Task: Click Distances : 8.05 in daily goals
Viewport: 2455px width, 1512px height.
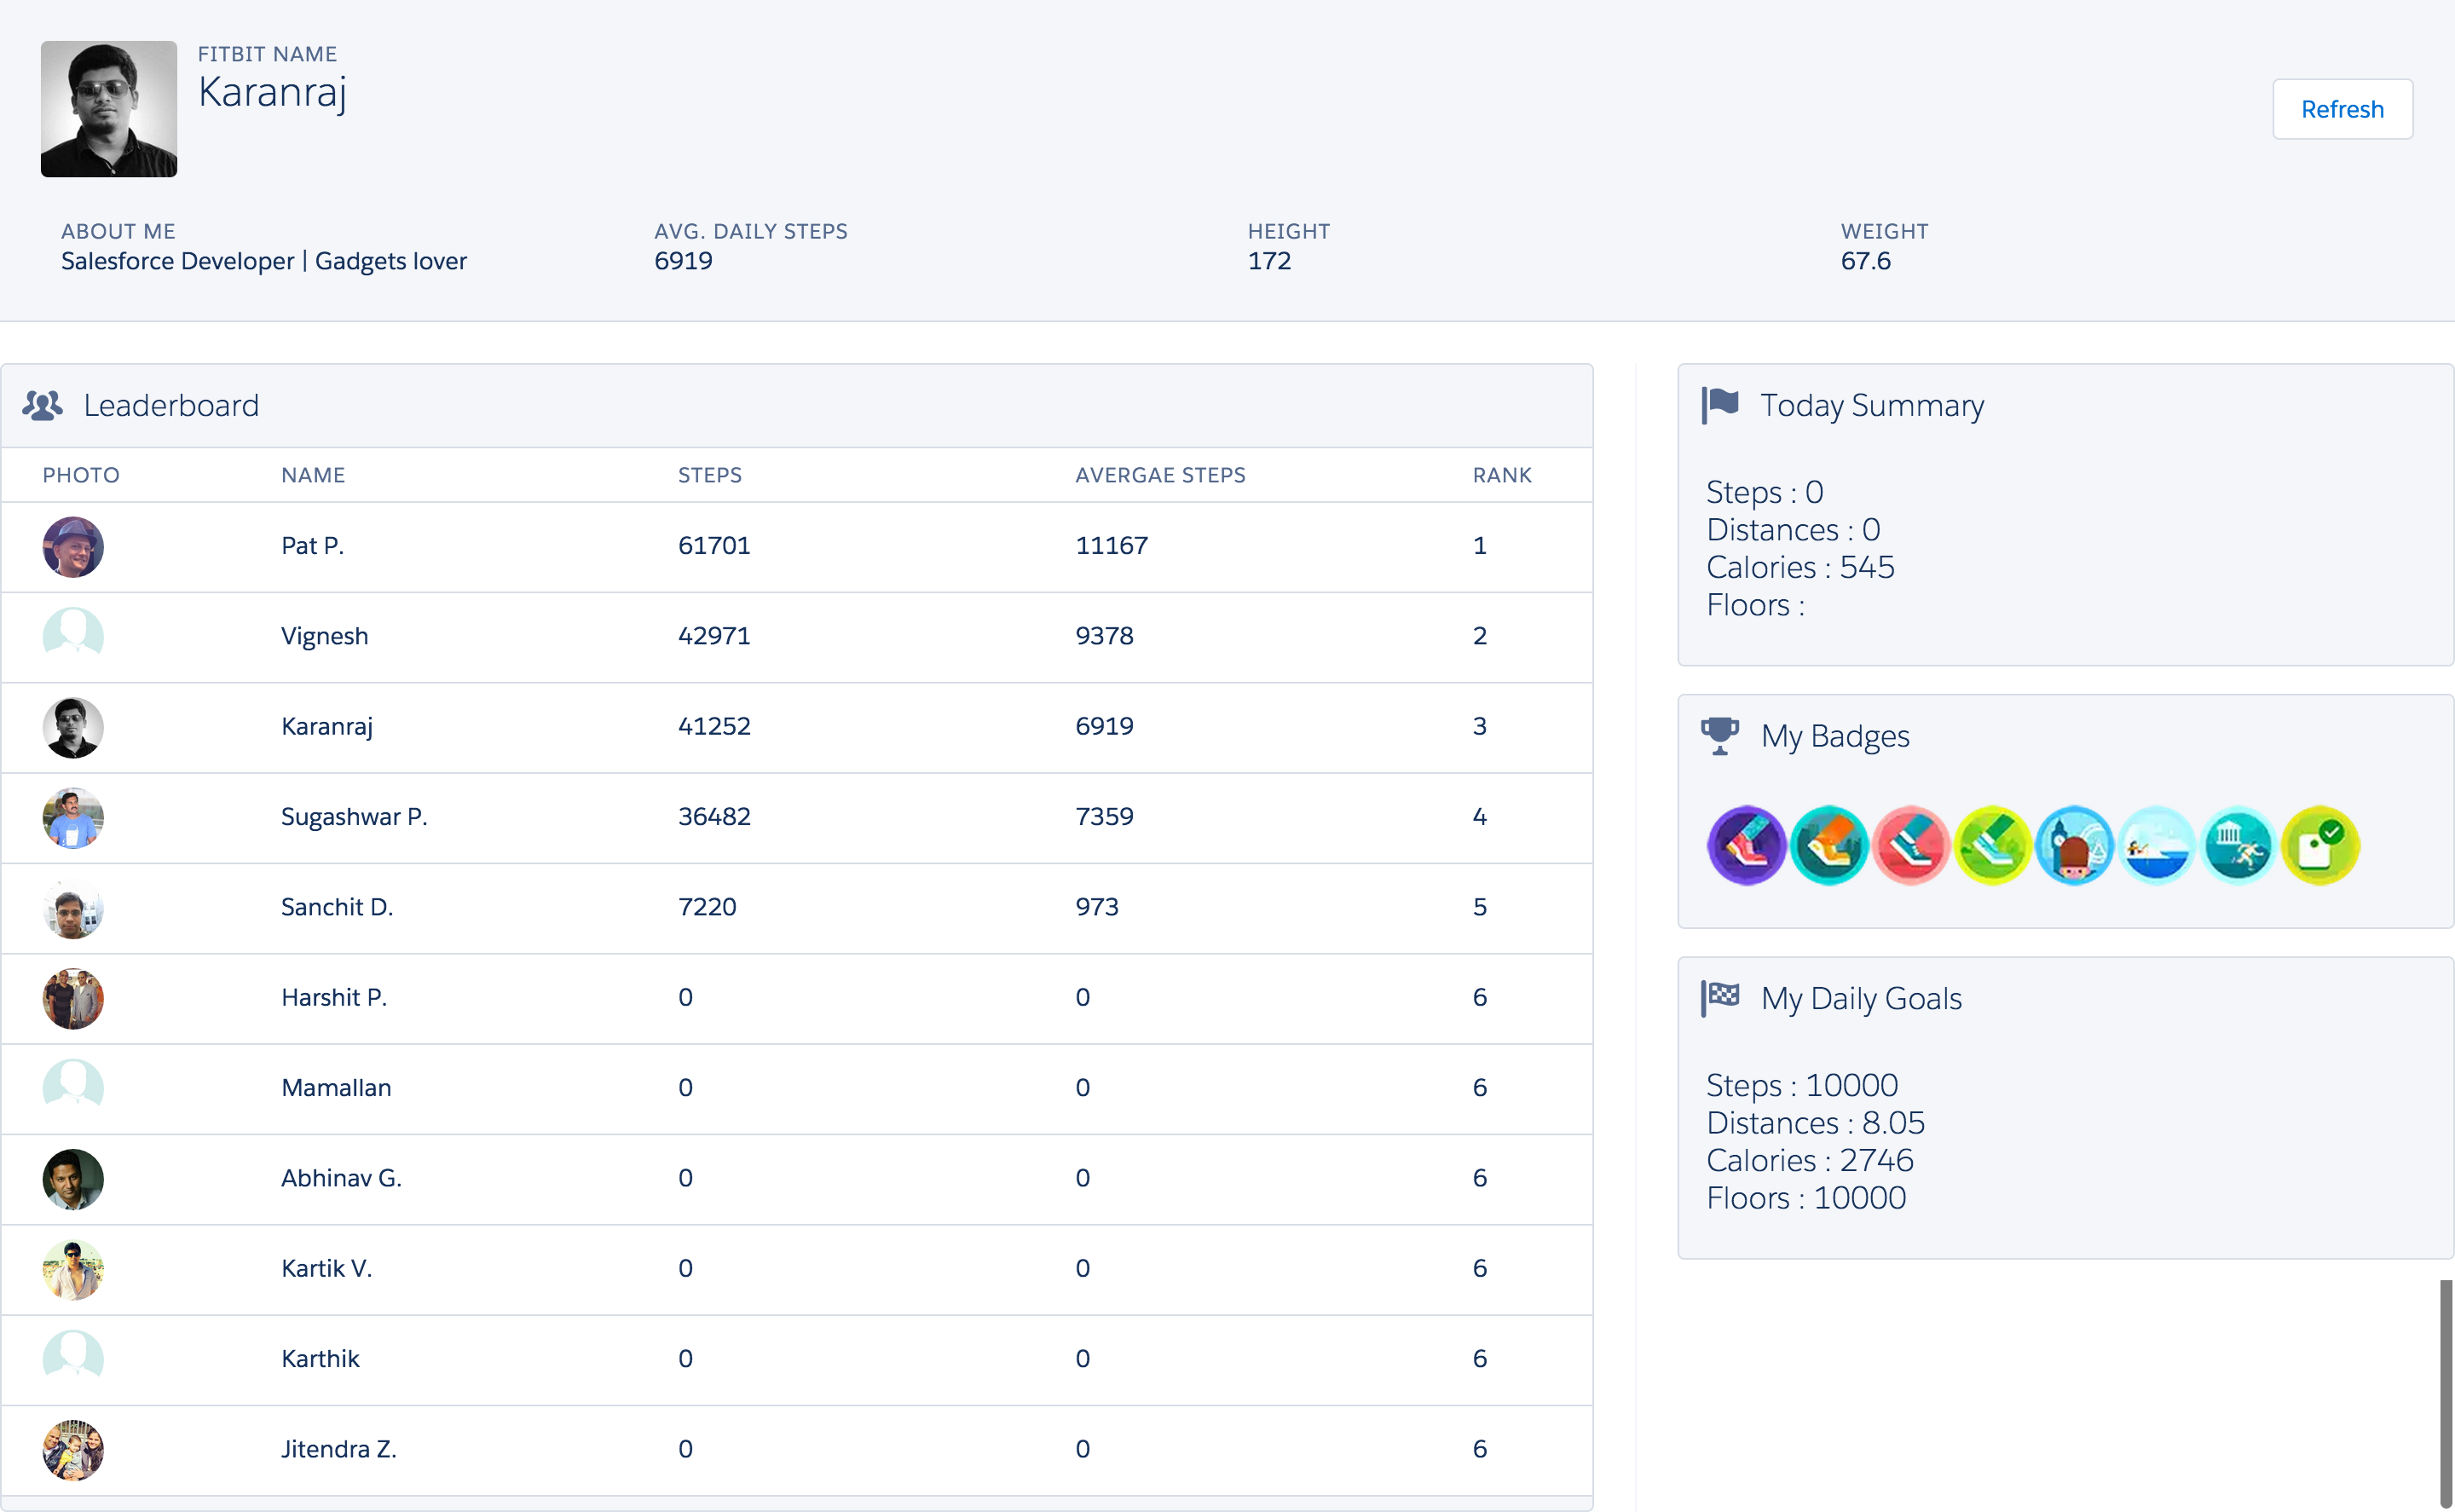Action: click(1815, 1123)
